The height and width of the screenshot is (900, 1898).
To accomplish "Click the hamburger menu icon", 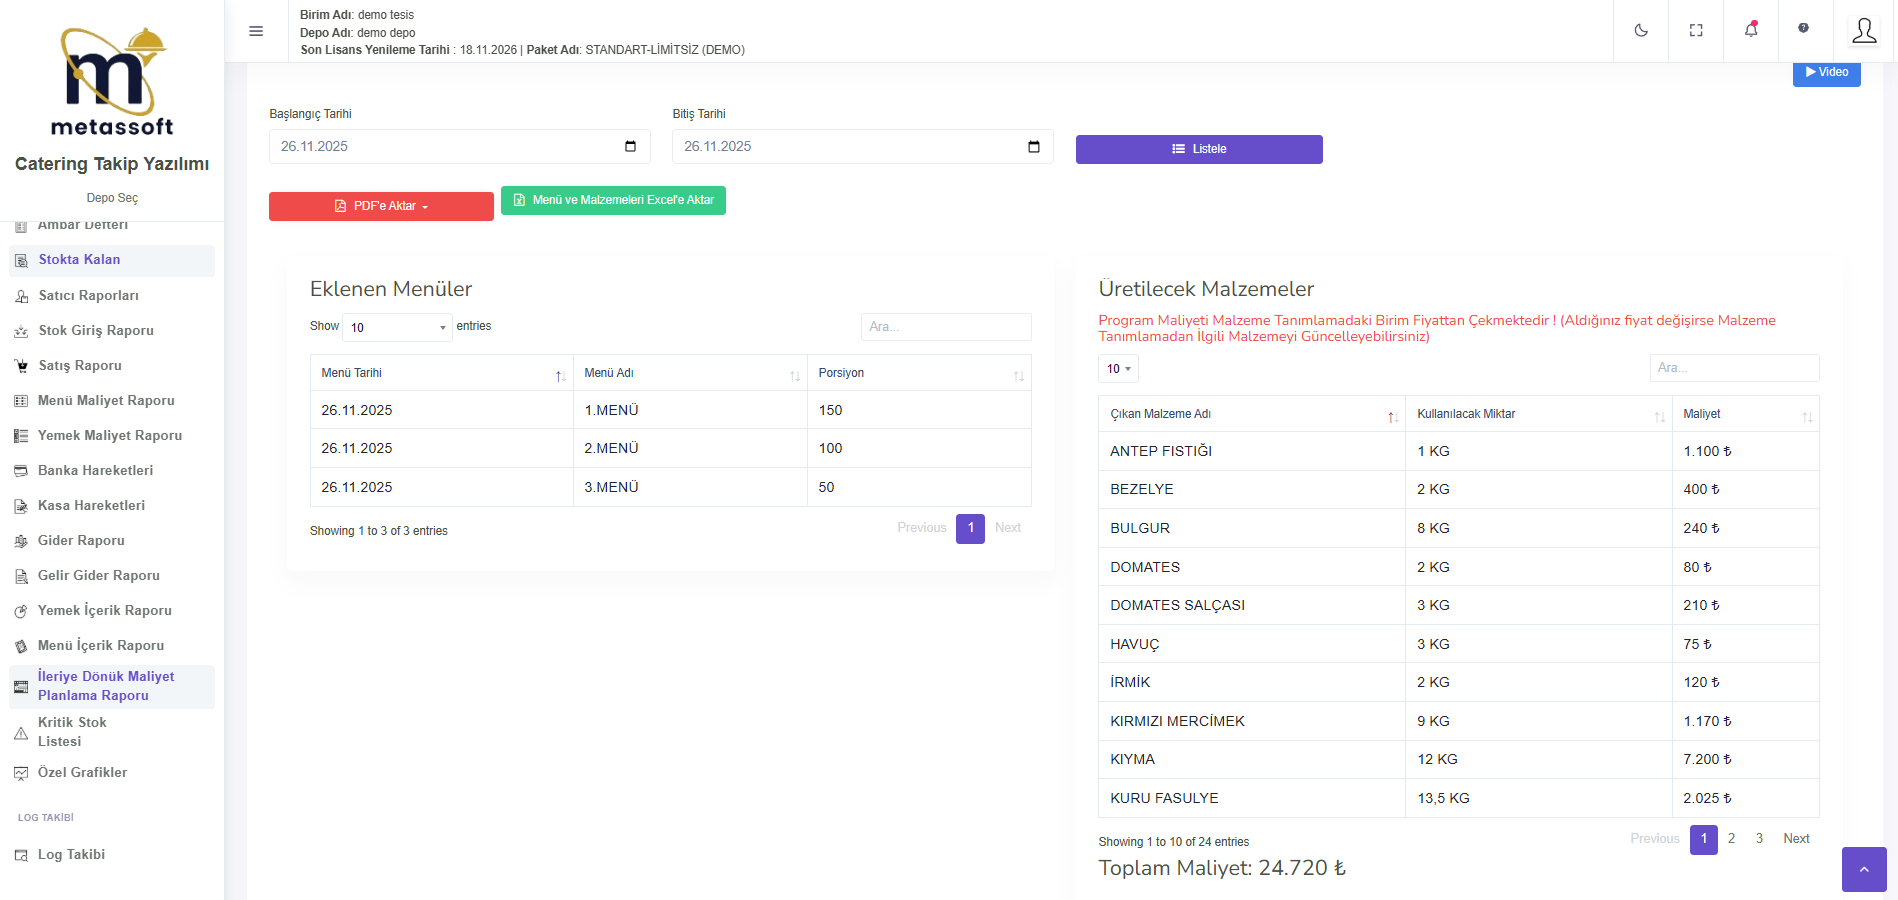I will (256, 31).
